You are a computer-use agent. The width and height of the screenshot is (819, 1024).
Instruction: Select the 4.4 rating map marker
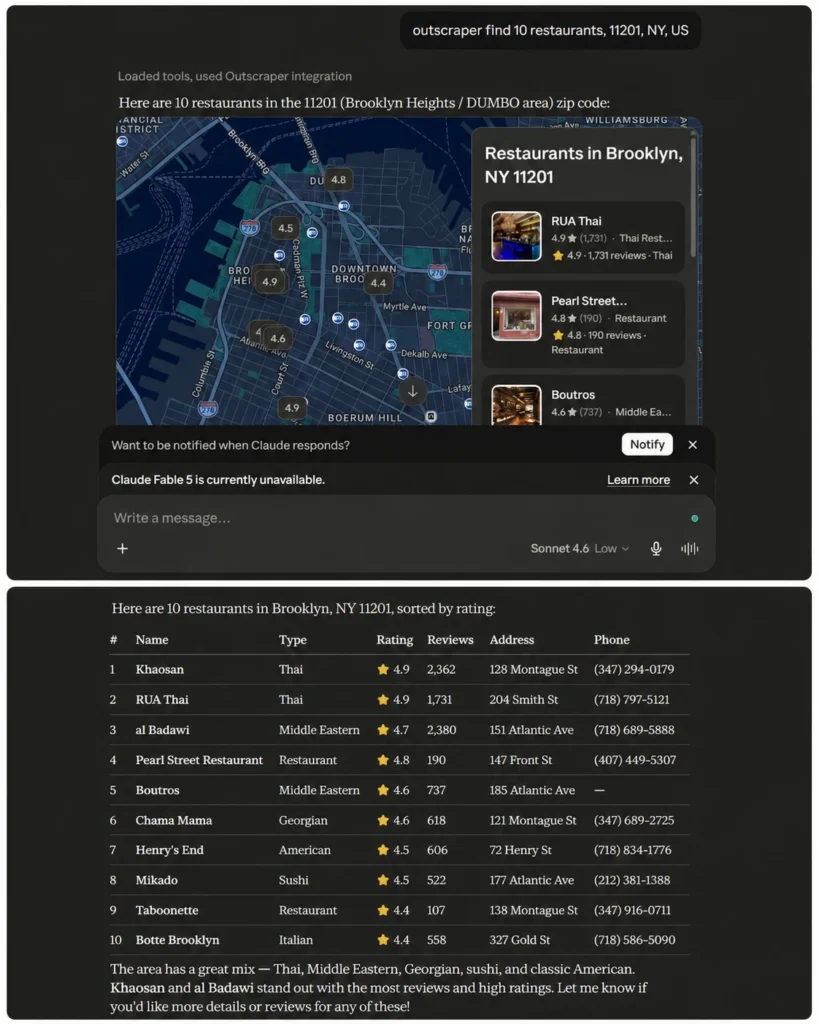[x=378, y=283]
